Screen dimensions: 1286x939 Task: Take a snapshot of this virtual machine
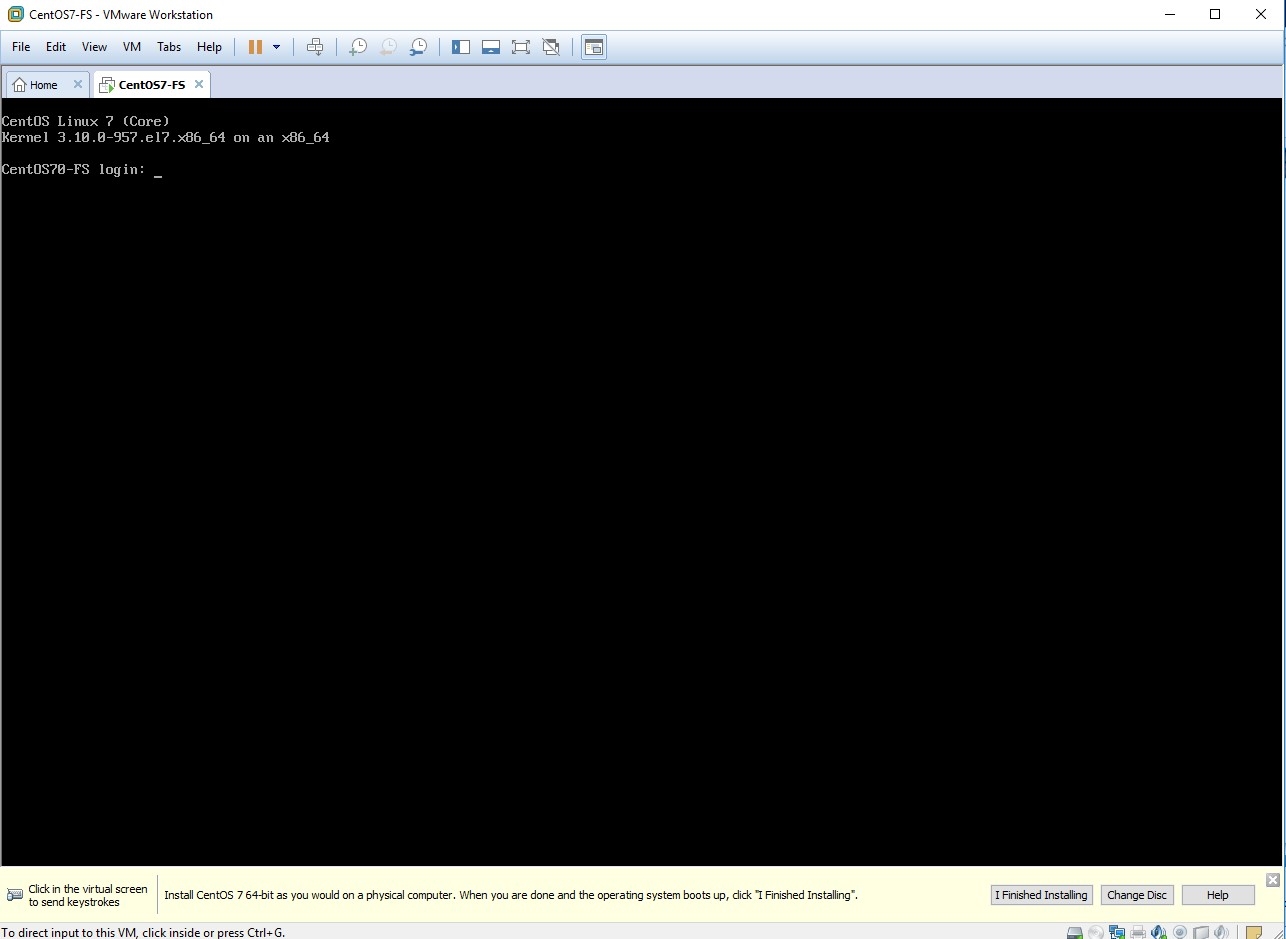pyautogui.click(x=357, y=47)
